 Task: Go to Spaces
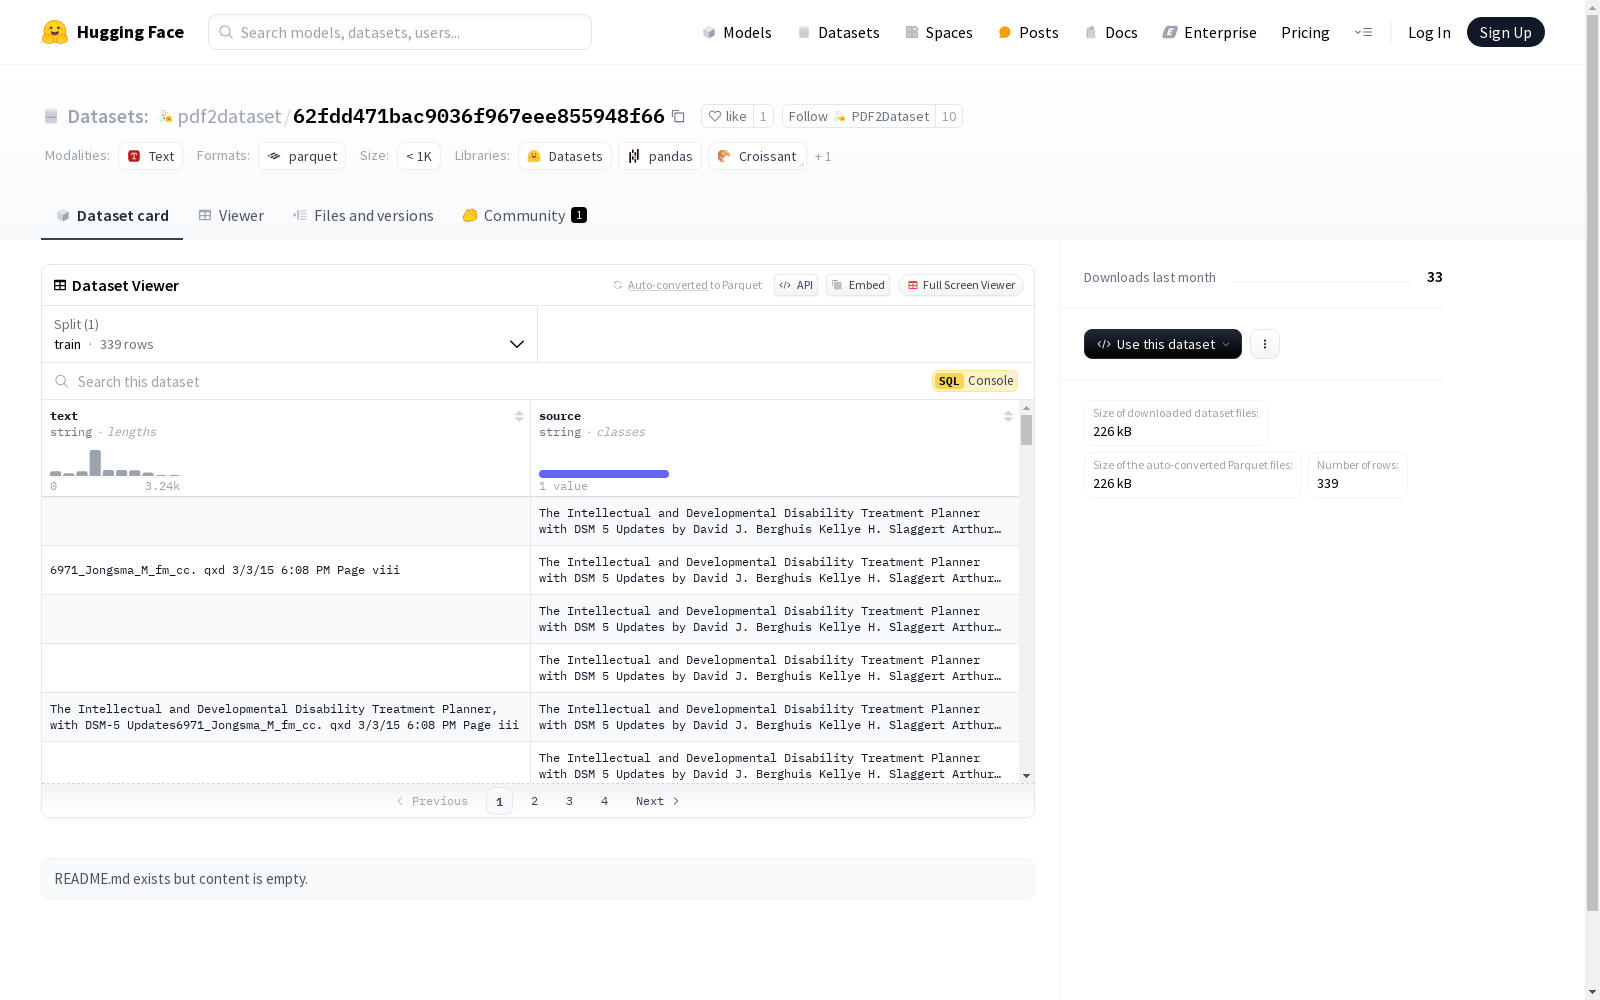938,32
